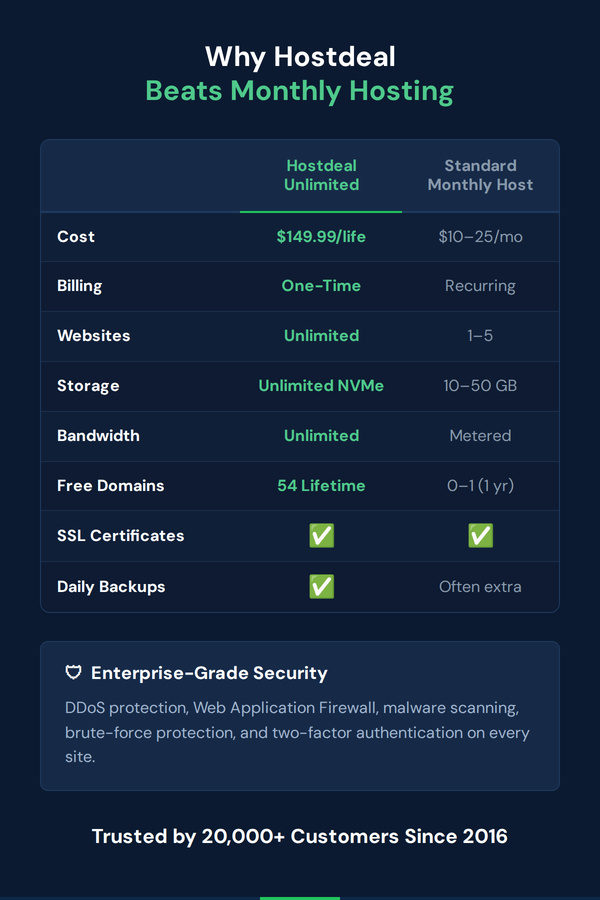The height and width of the screenshot is (900, 600).
Task: Click the '$149.99/life' price
Action: click(321, 236)
